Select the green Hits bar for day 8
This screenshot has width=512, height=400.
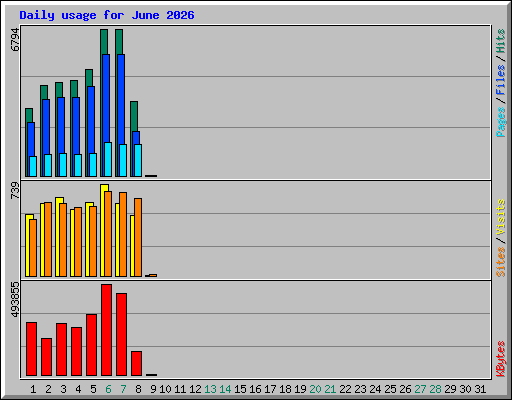[134, 116]
